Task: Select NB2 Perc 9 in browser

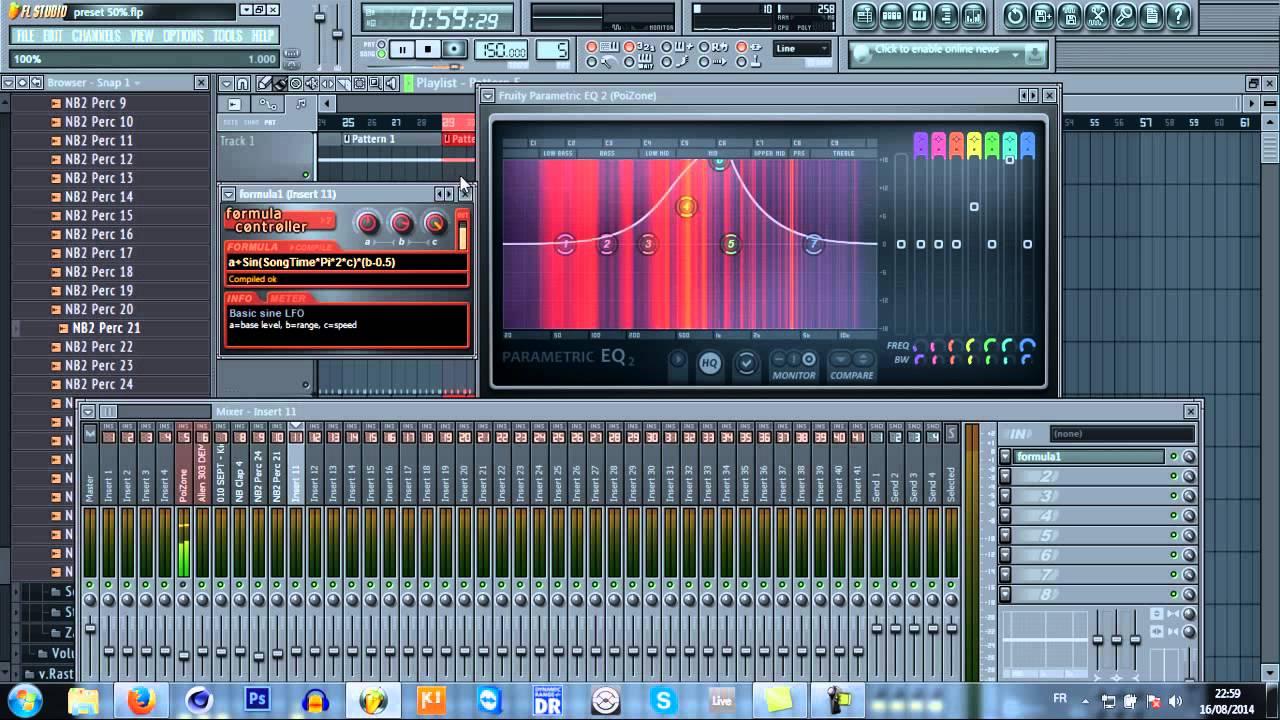Action: [x=95, y=103]
